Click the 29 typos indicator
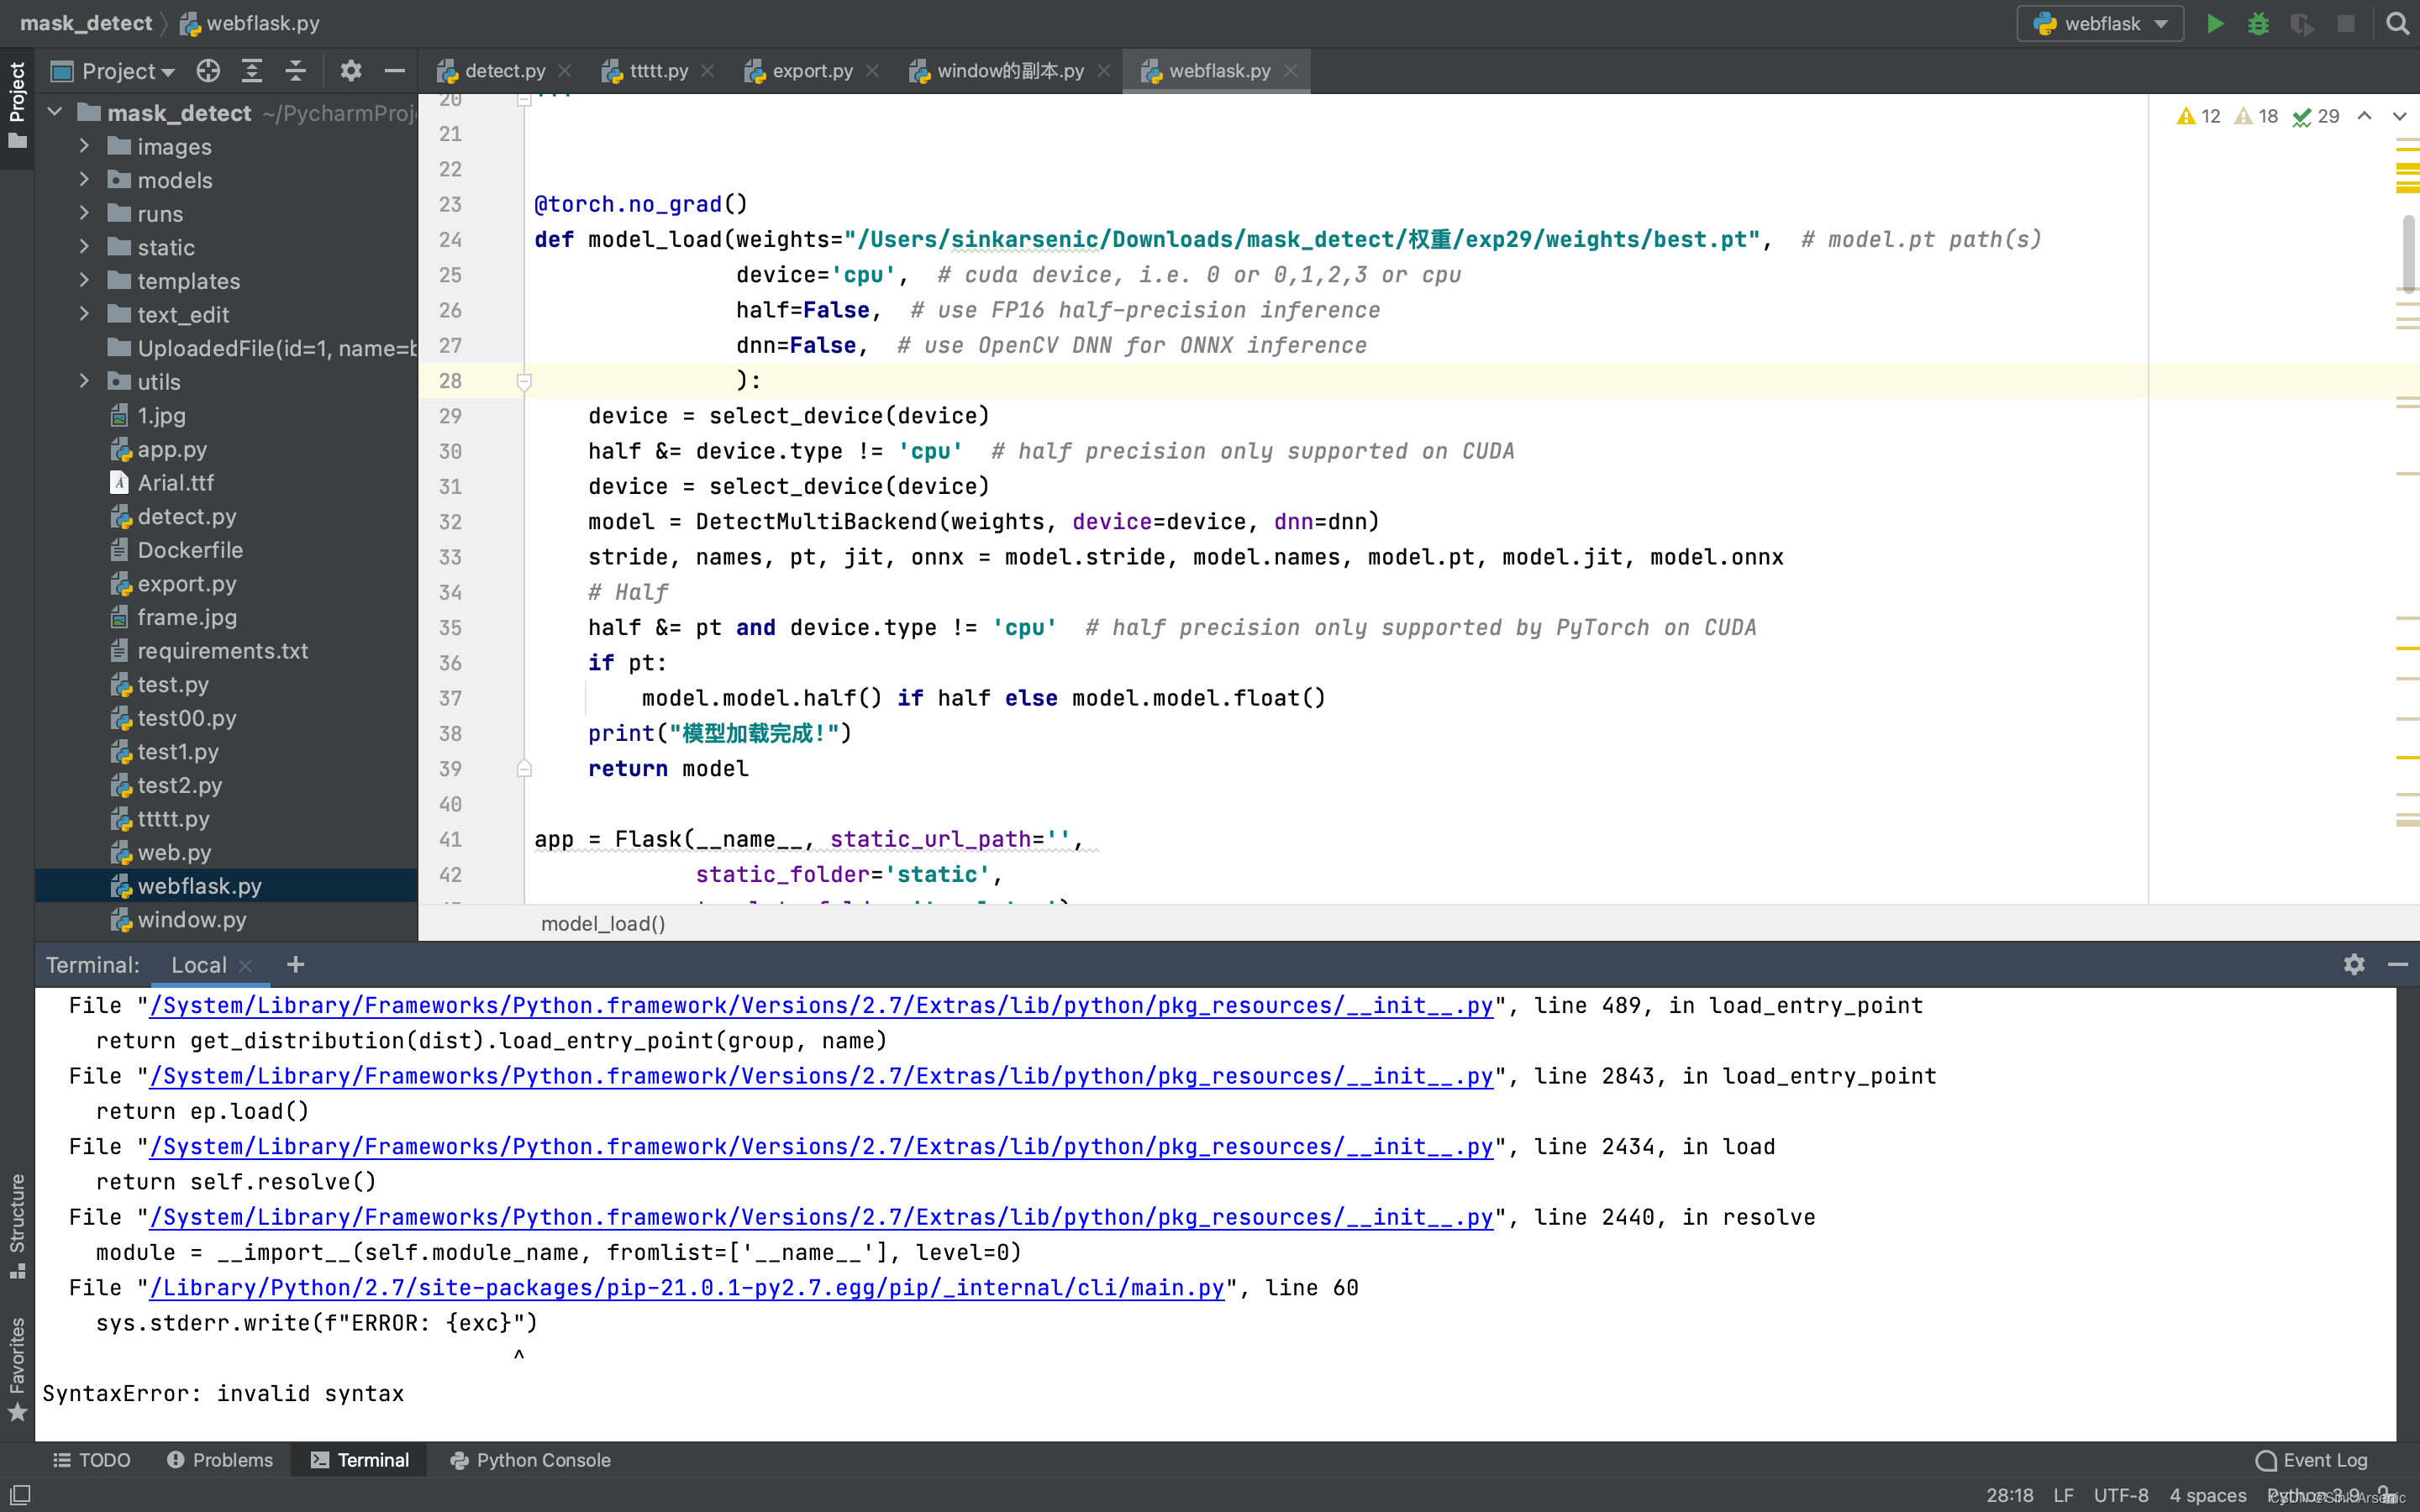 pos(2315,116)
